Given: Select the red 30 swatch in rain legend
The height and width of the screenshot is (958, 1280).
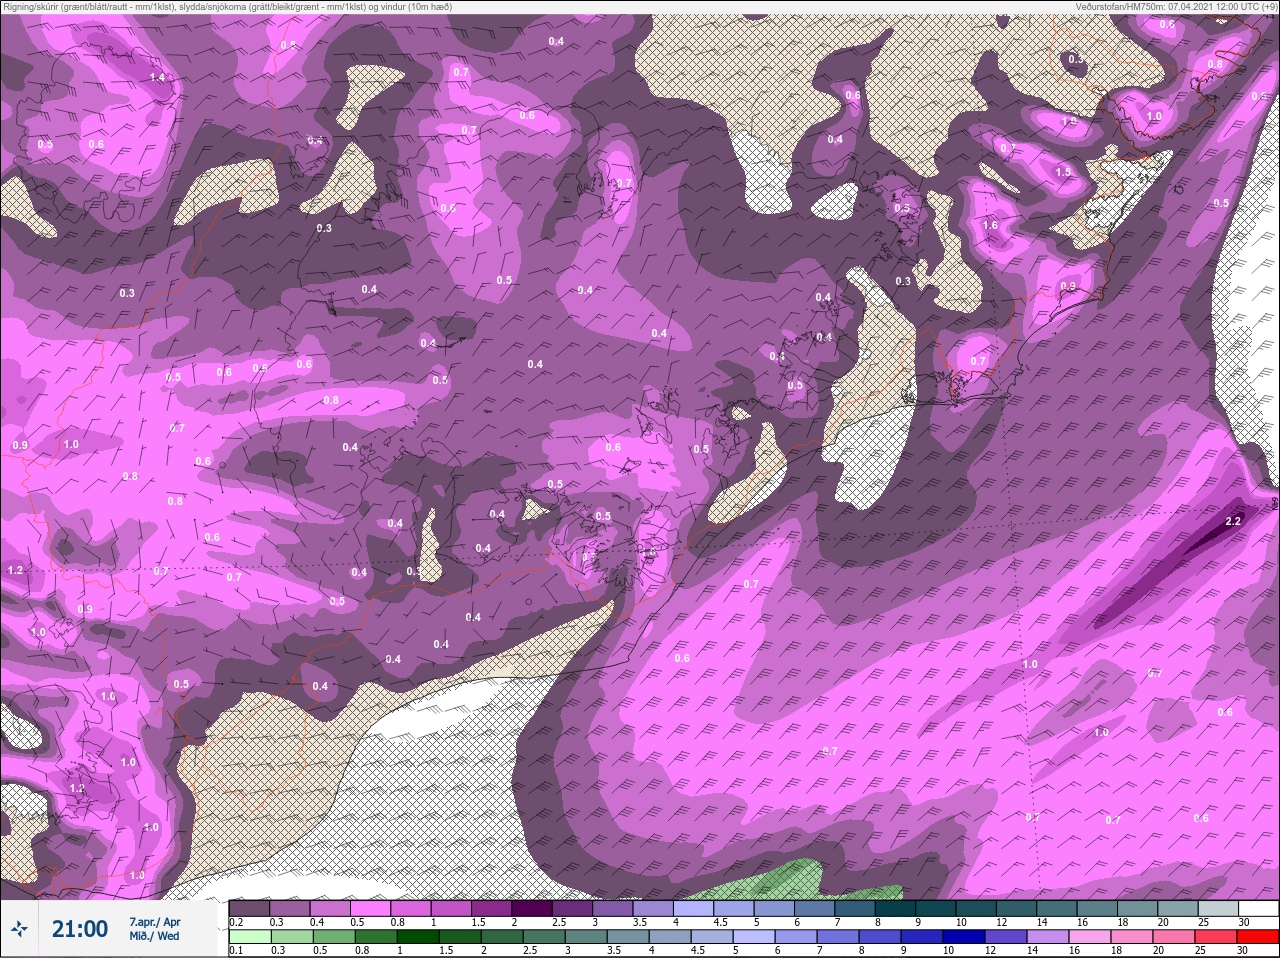Looking at the screenshot, I should 1258,937.
